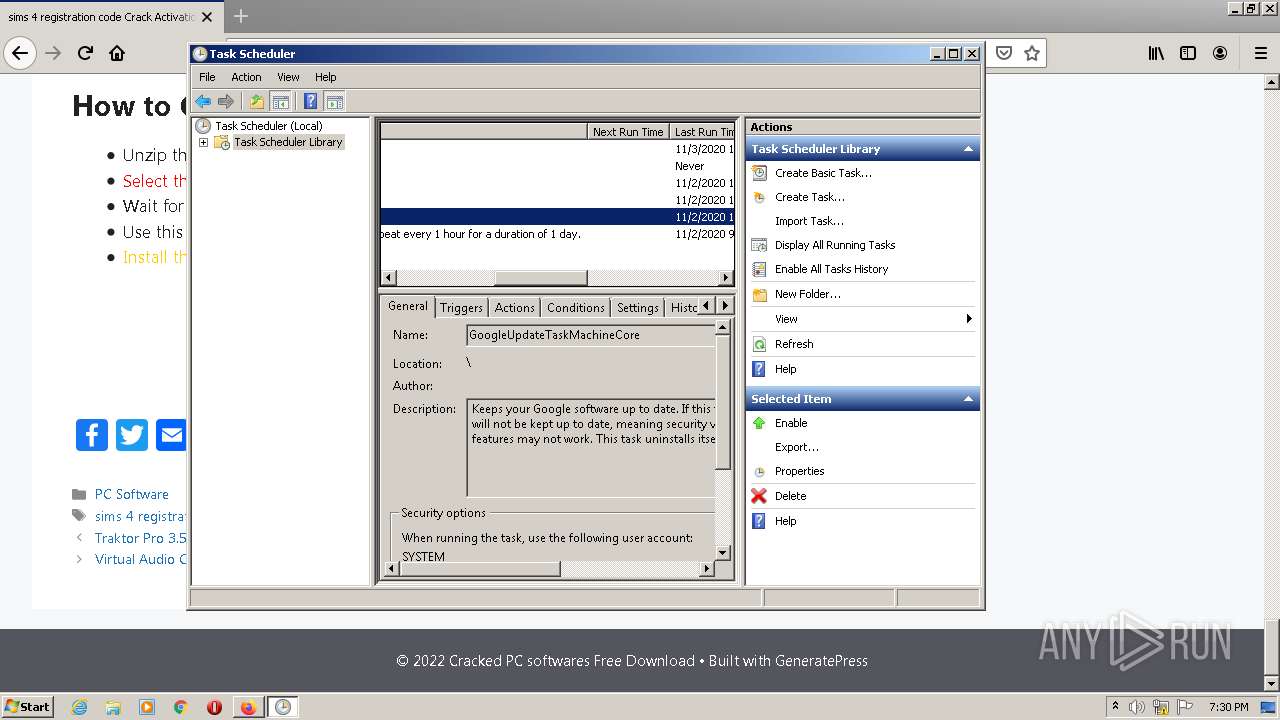Open the PC Software category link
Viewport: 1280px width, 720px height.
click(x=132, y=494)
